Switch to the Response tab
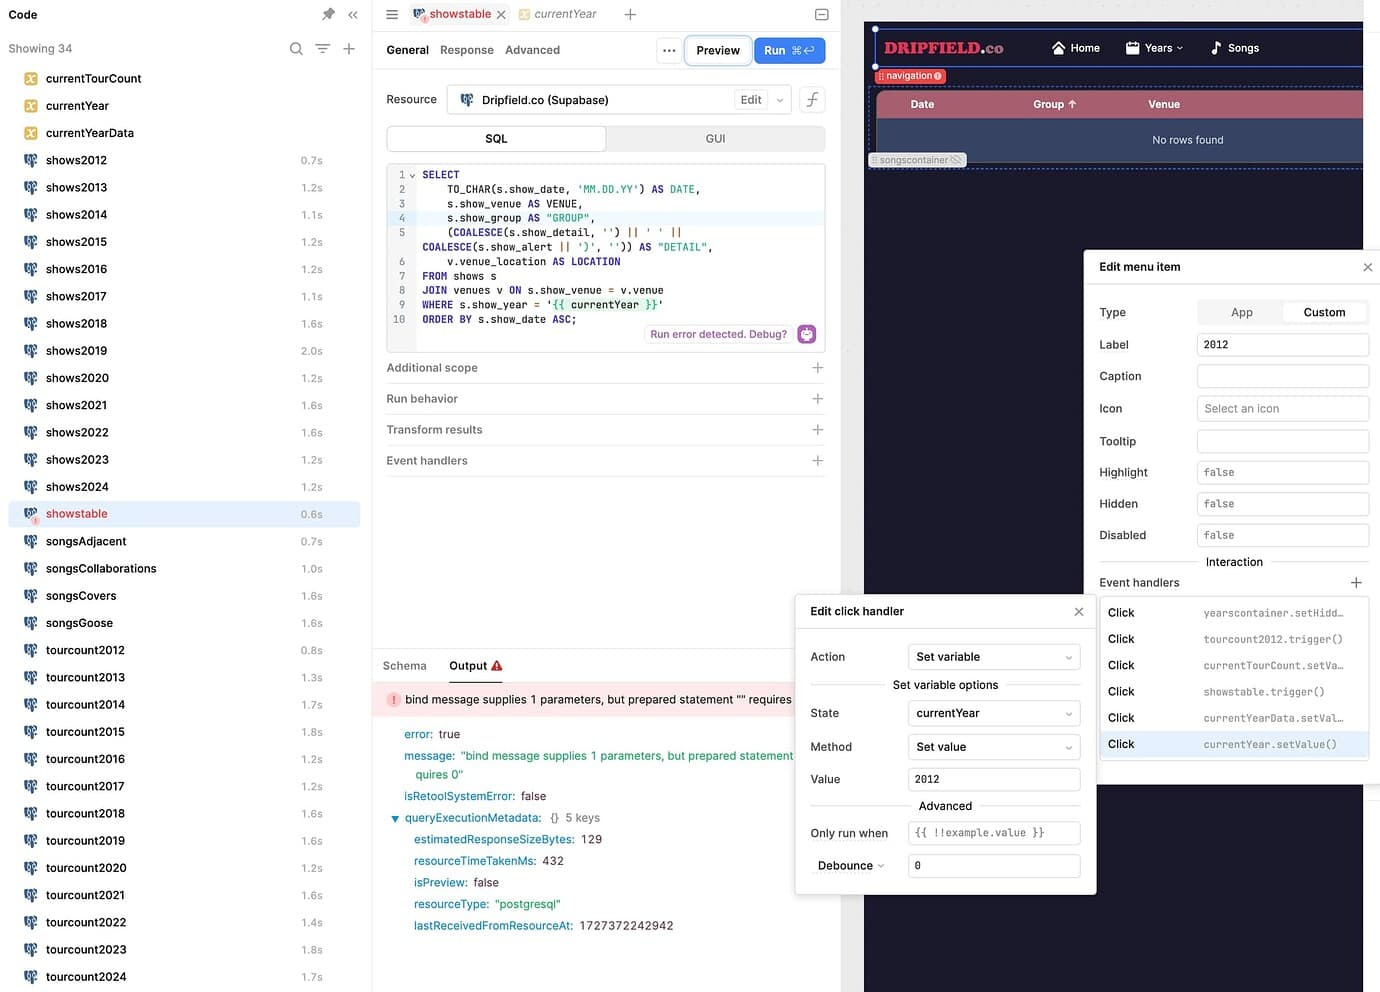Screen dimensions: 1380x992 point(467,50)
